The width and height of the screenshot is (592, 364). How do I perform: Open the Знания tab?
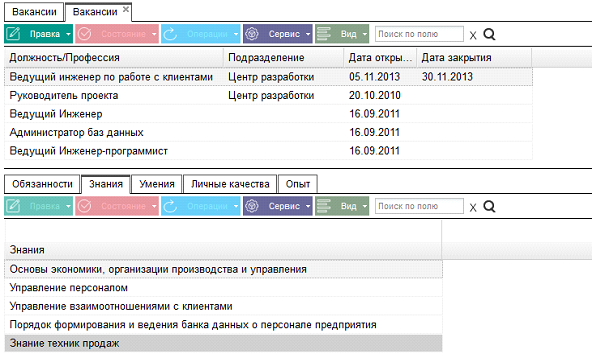(x=106, y=184)
